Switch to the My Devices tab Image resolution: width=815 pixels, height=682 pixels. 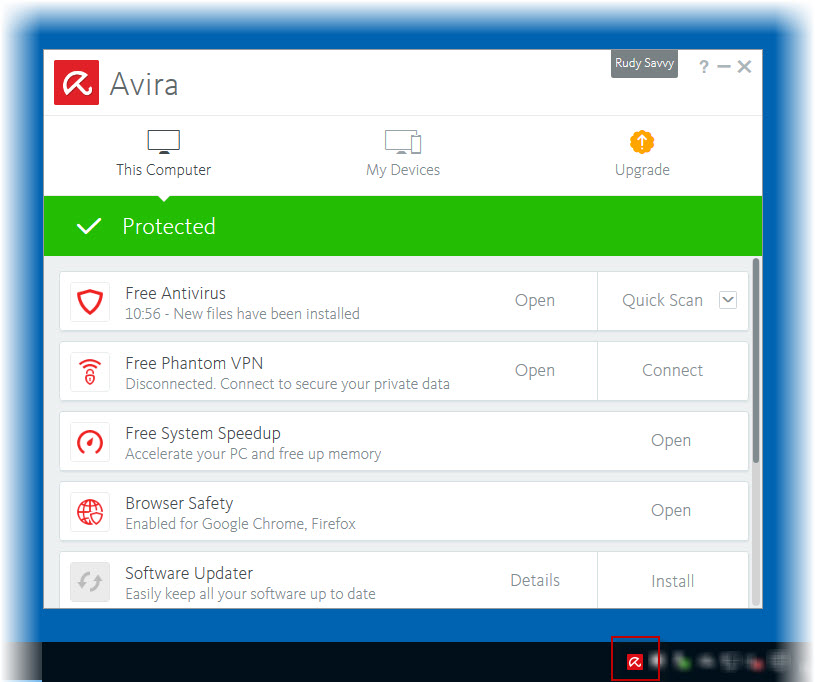click(x=403, y=154)
